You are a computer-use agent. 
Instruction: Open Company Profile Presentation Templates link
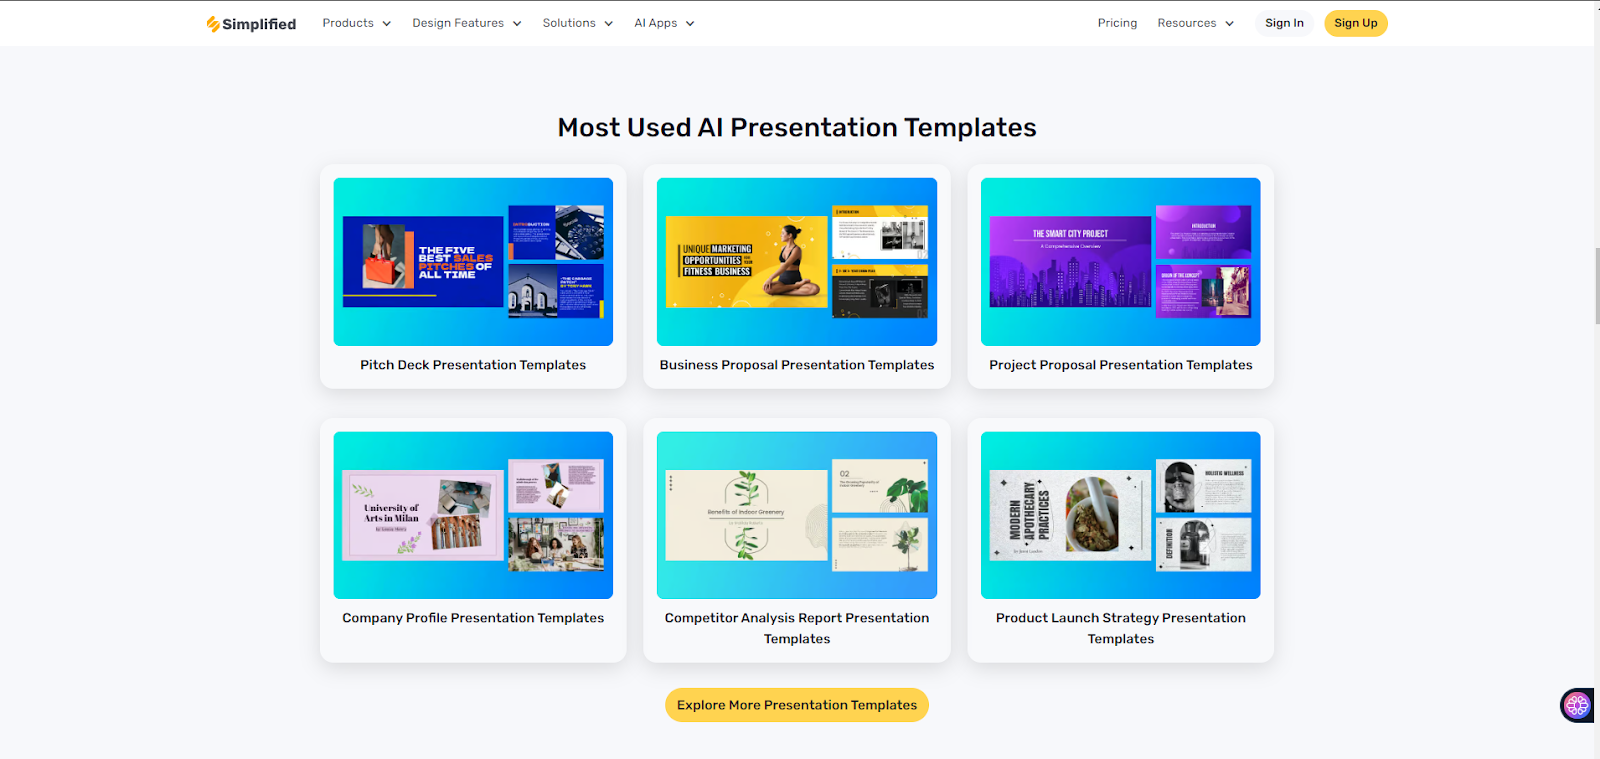coord(473,618)
